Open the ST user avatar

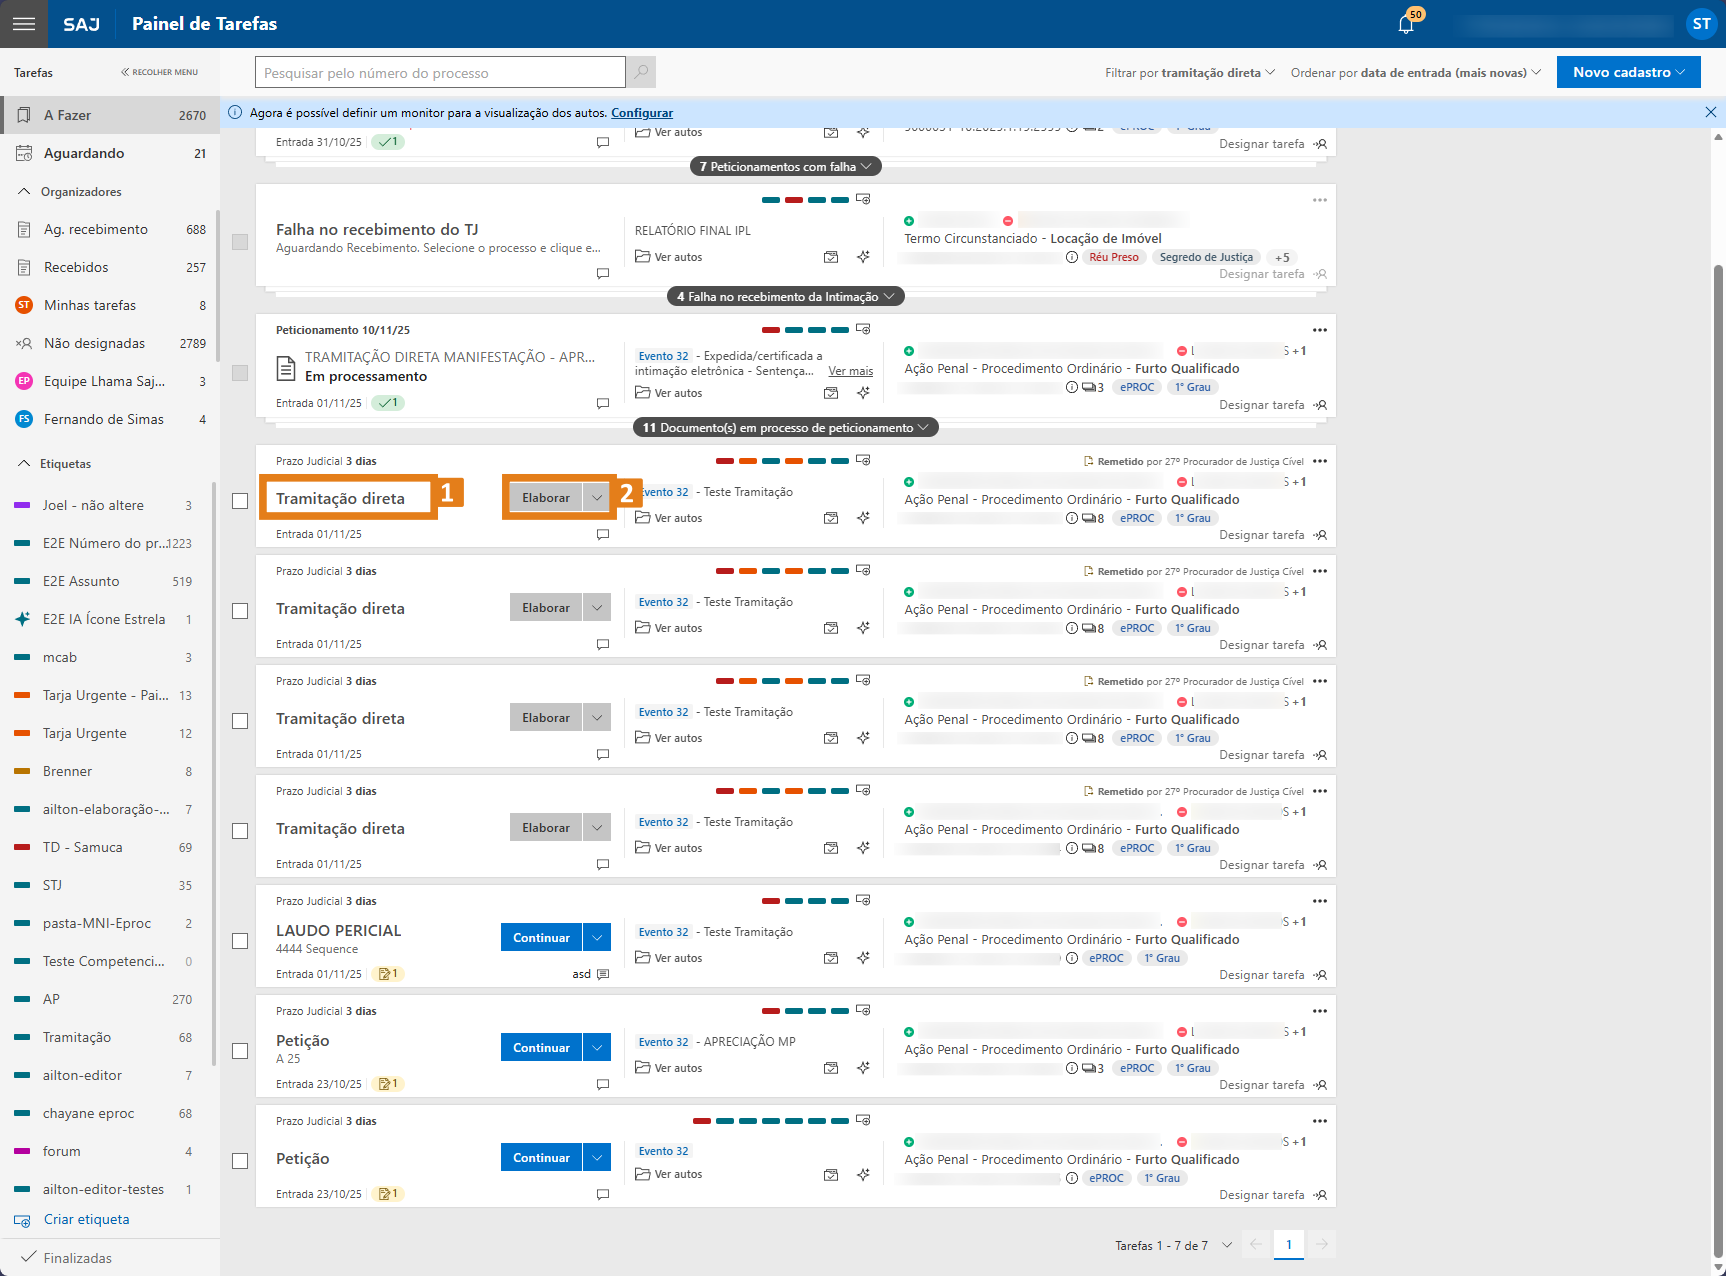[1701, 24]
